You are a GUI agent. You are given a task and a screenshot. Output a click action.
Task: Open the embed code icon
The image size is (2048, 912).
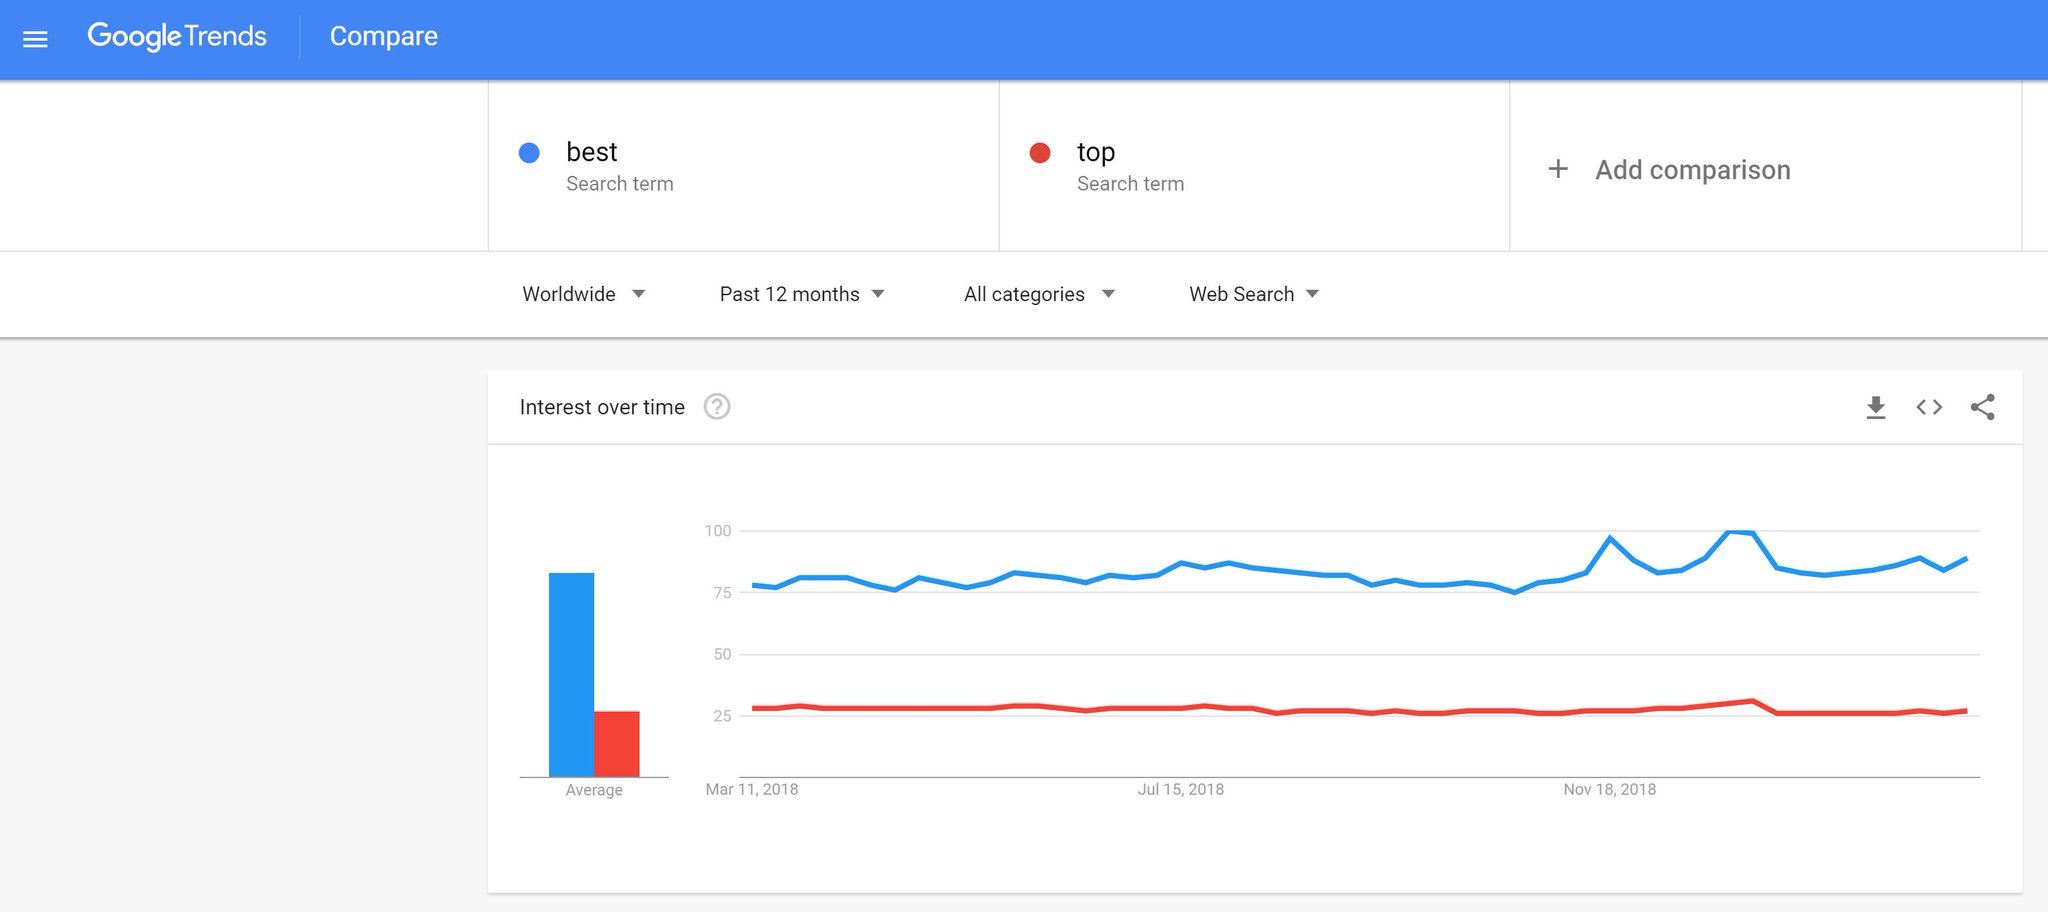point(1929,407)
